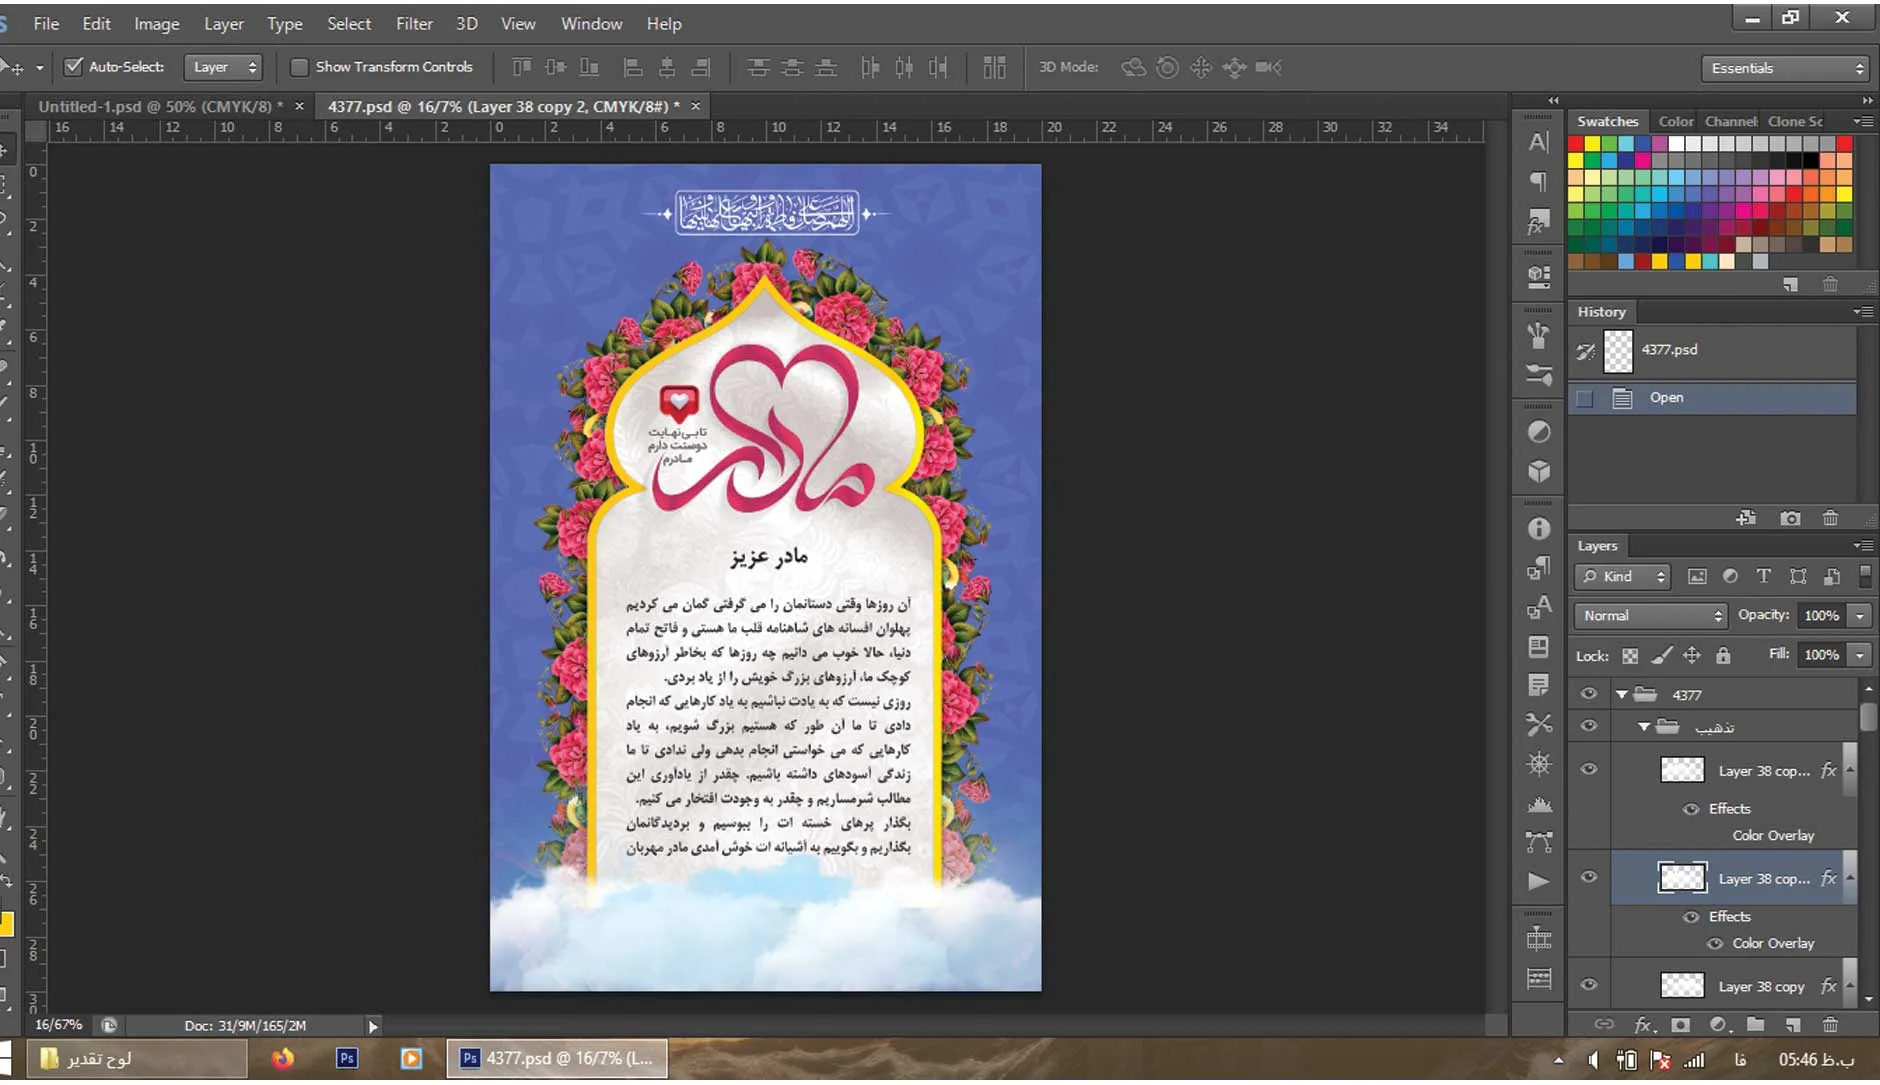Switch to the Channel panel tab

tap(1731, 121)
